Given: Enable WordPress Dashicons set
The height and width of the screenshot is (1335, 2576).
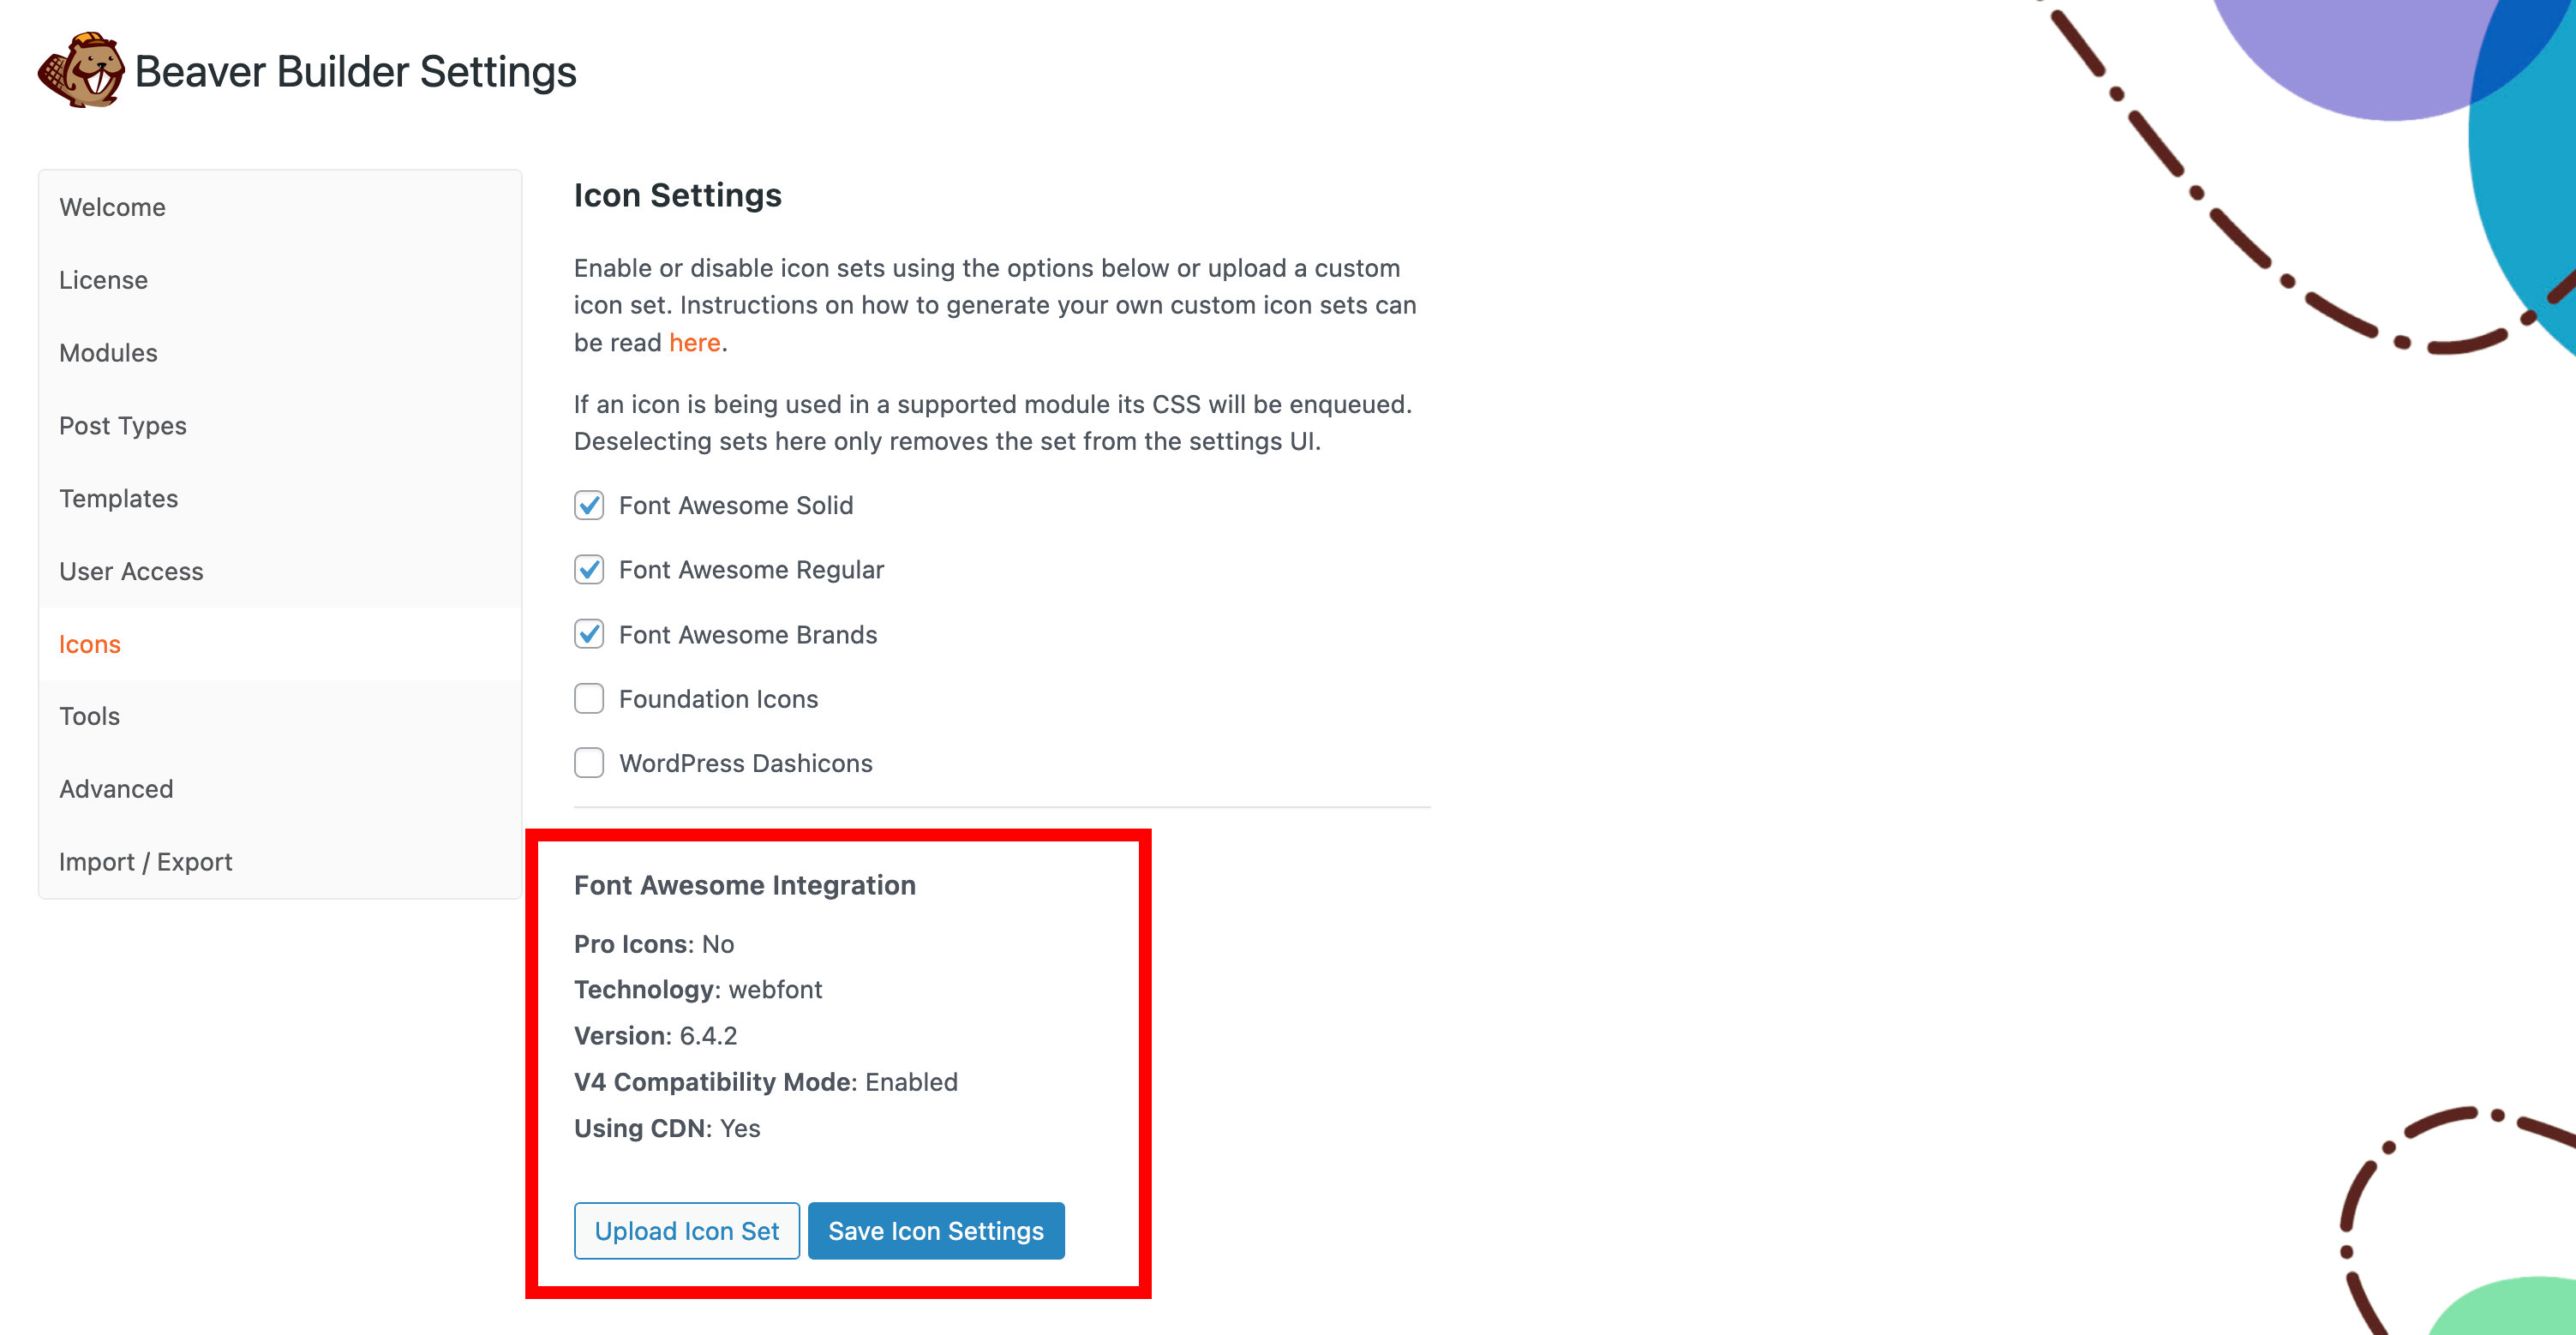Looking at the screenshot, I should [x=589, y=762].
